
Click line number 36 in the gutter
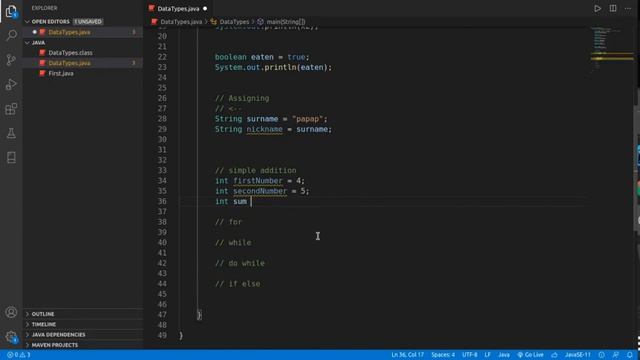click(162, 201)
